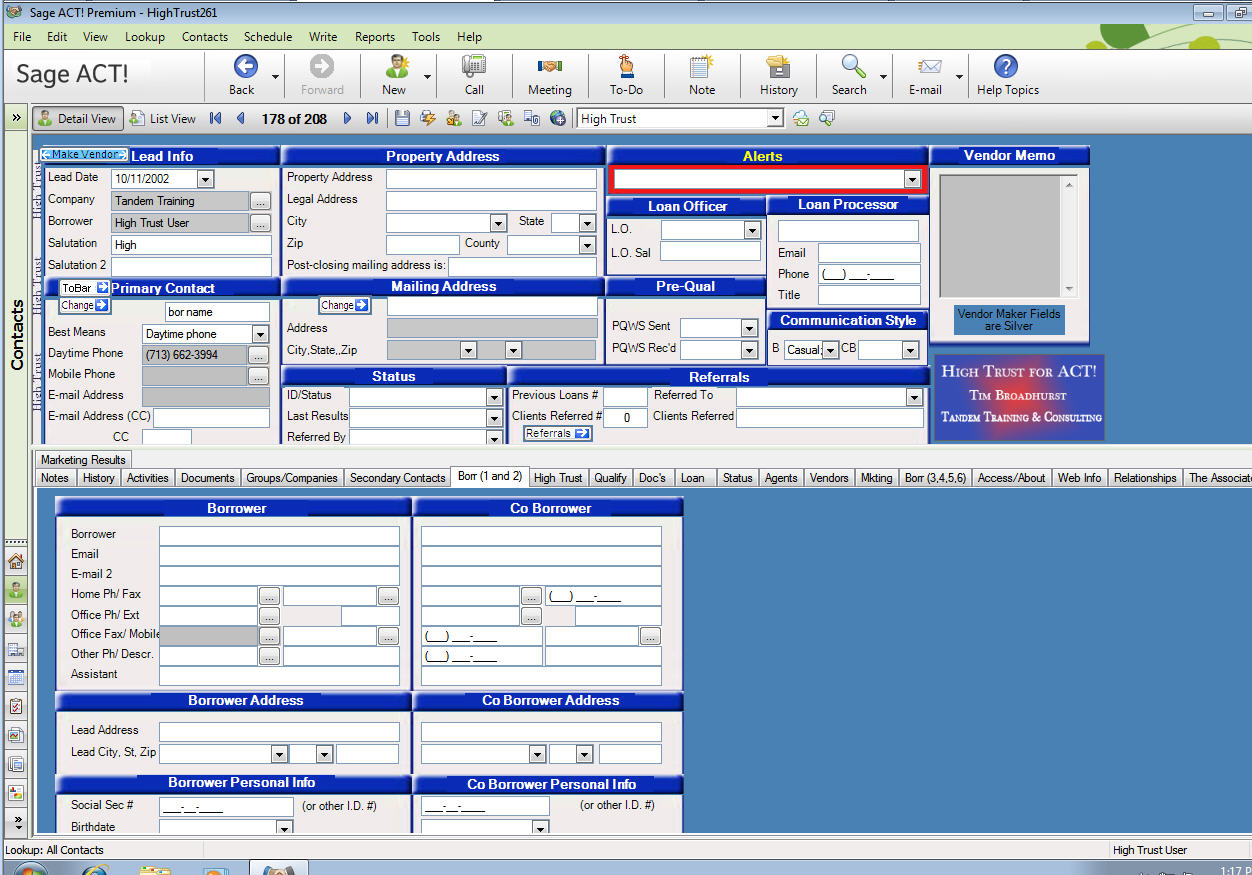Open the High Trust layout dropdown
This screenshot has width=1252, height=875.
click(x=774, y=118)
